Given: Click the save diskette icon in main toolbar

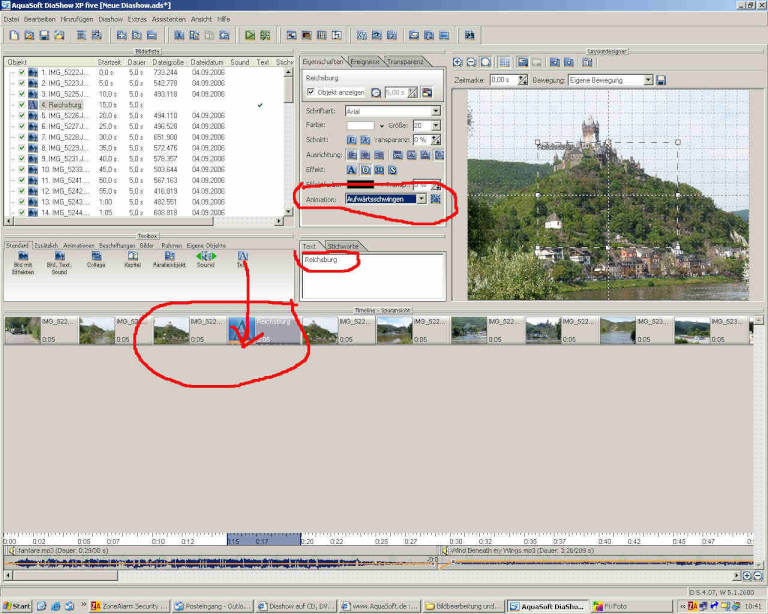Looking at the screenshot, I should pos(44,35).
